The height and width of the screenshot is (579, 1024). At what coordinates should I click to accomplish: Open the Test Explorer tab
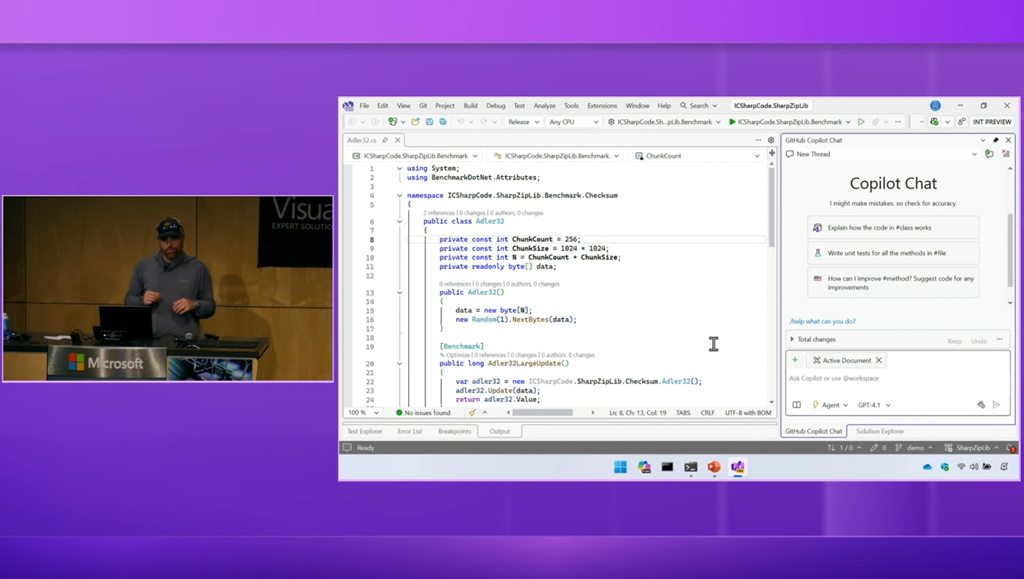click(364, 431)
